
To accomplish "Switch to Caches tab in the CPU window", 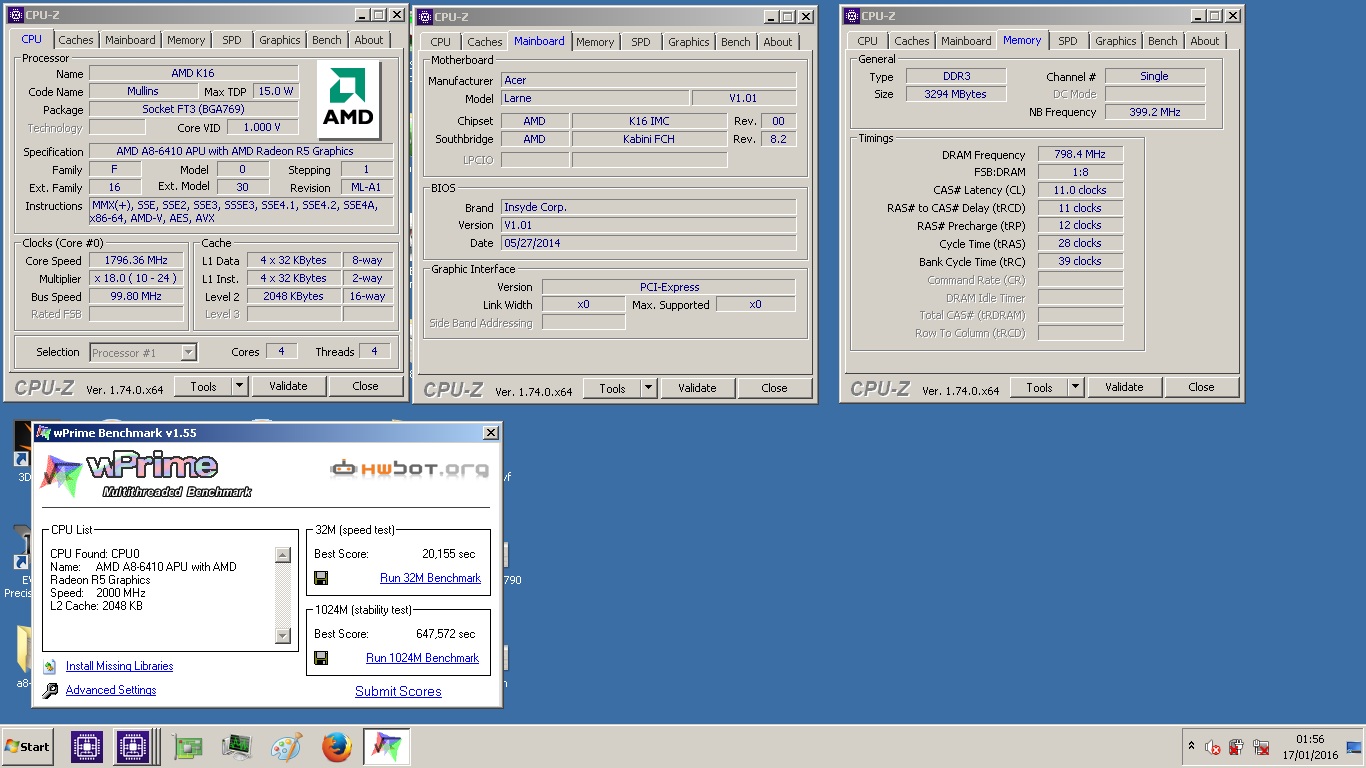I will tap(76, 40).
